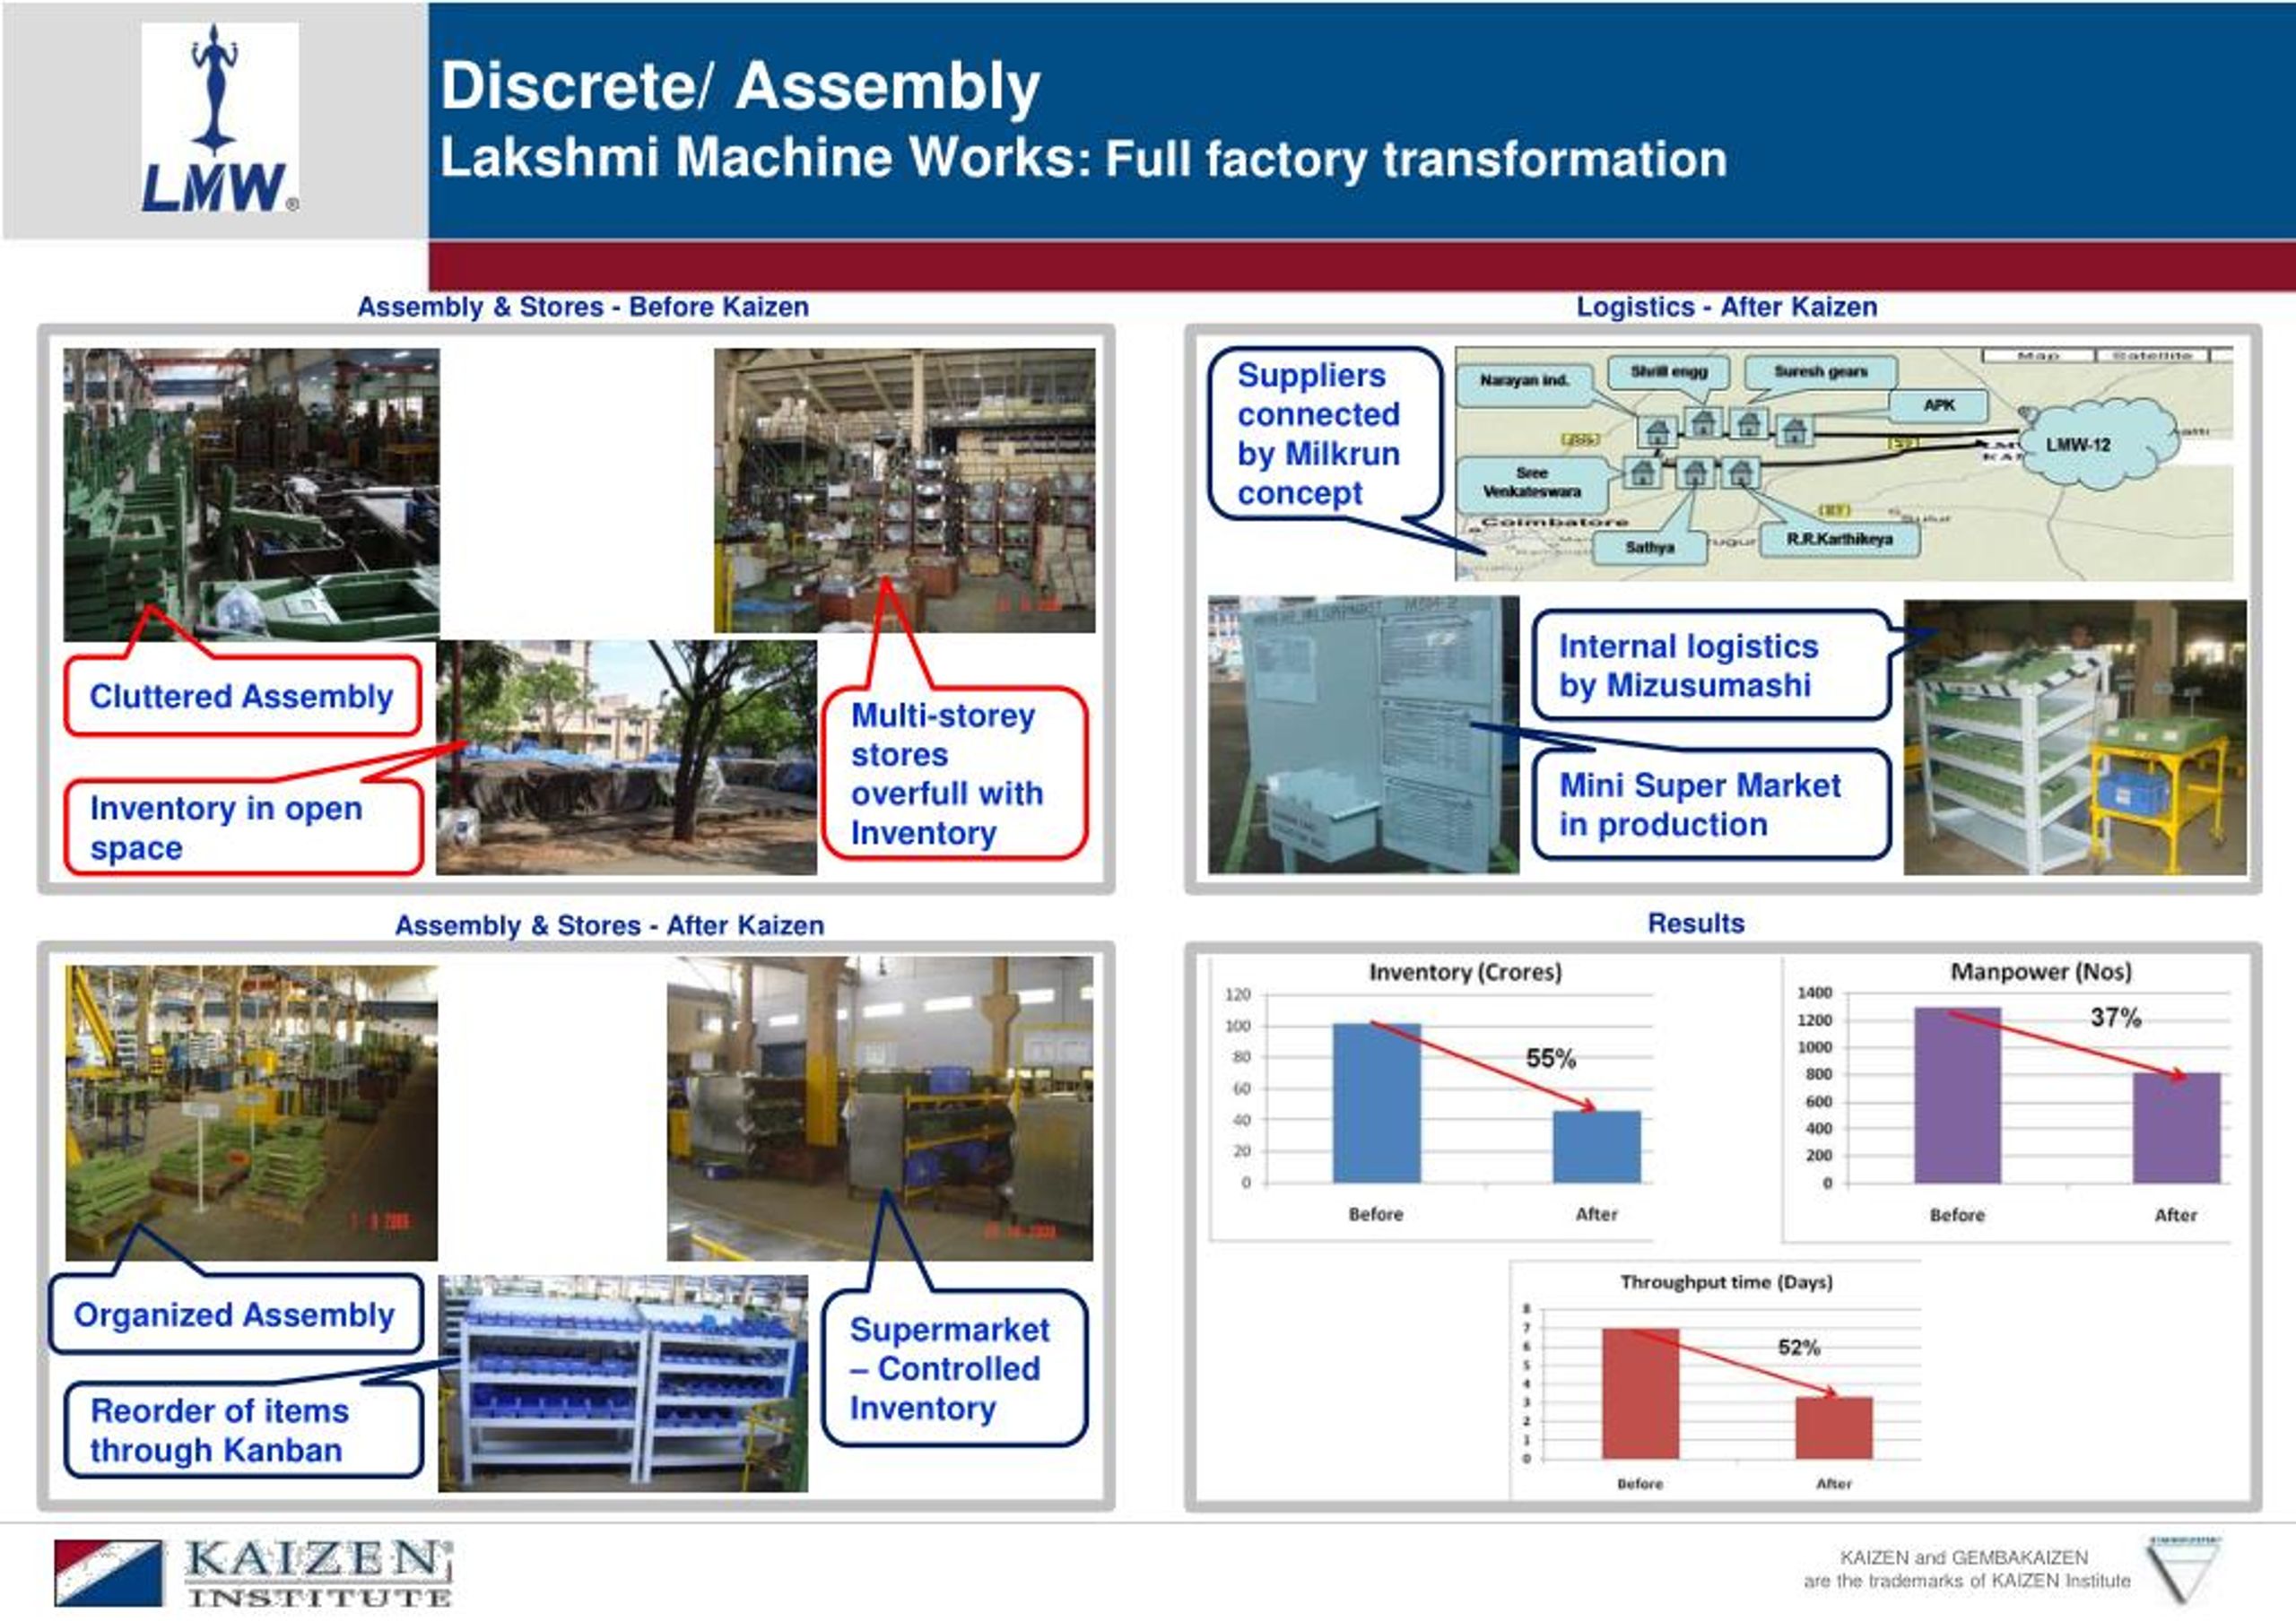The width and height of the screenshot is (2296, 1622).
Task: Click the Mini Super Market in production callout
Action: (1711, 804)
